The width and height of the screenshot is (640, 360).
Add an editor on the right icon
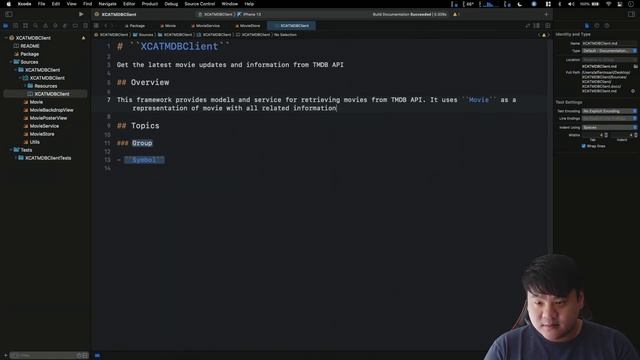point(547,25)
